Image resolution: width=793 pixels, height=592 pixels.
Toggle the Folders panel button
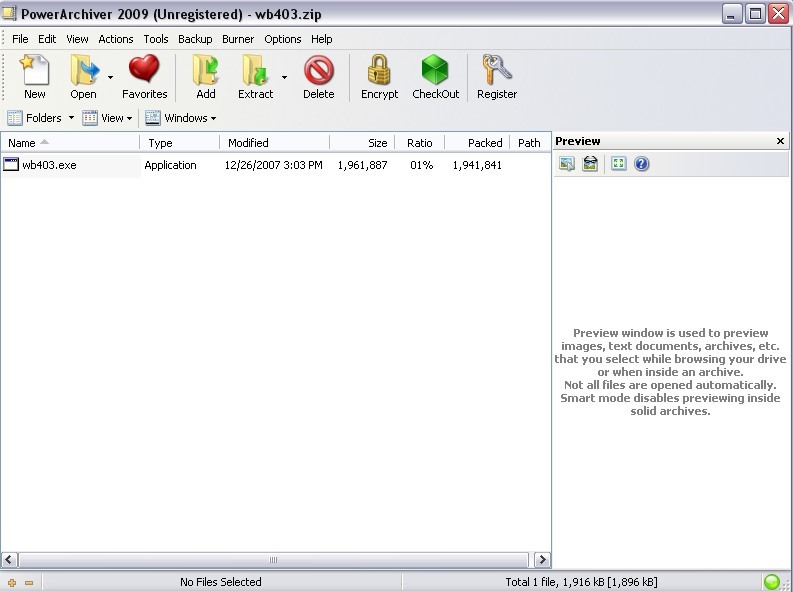tap(34, 118)
